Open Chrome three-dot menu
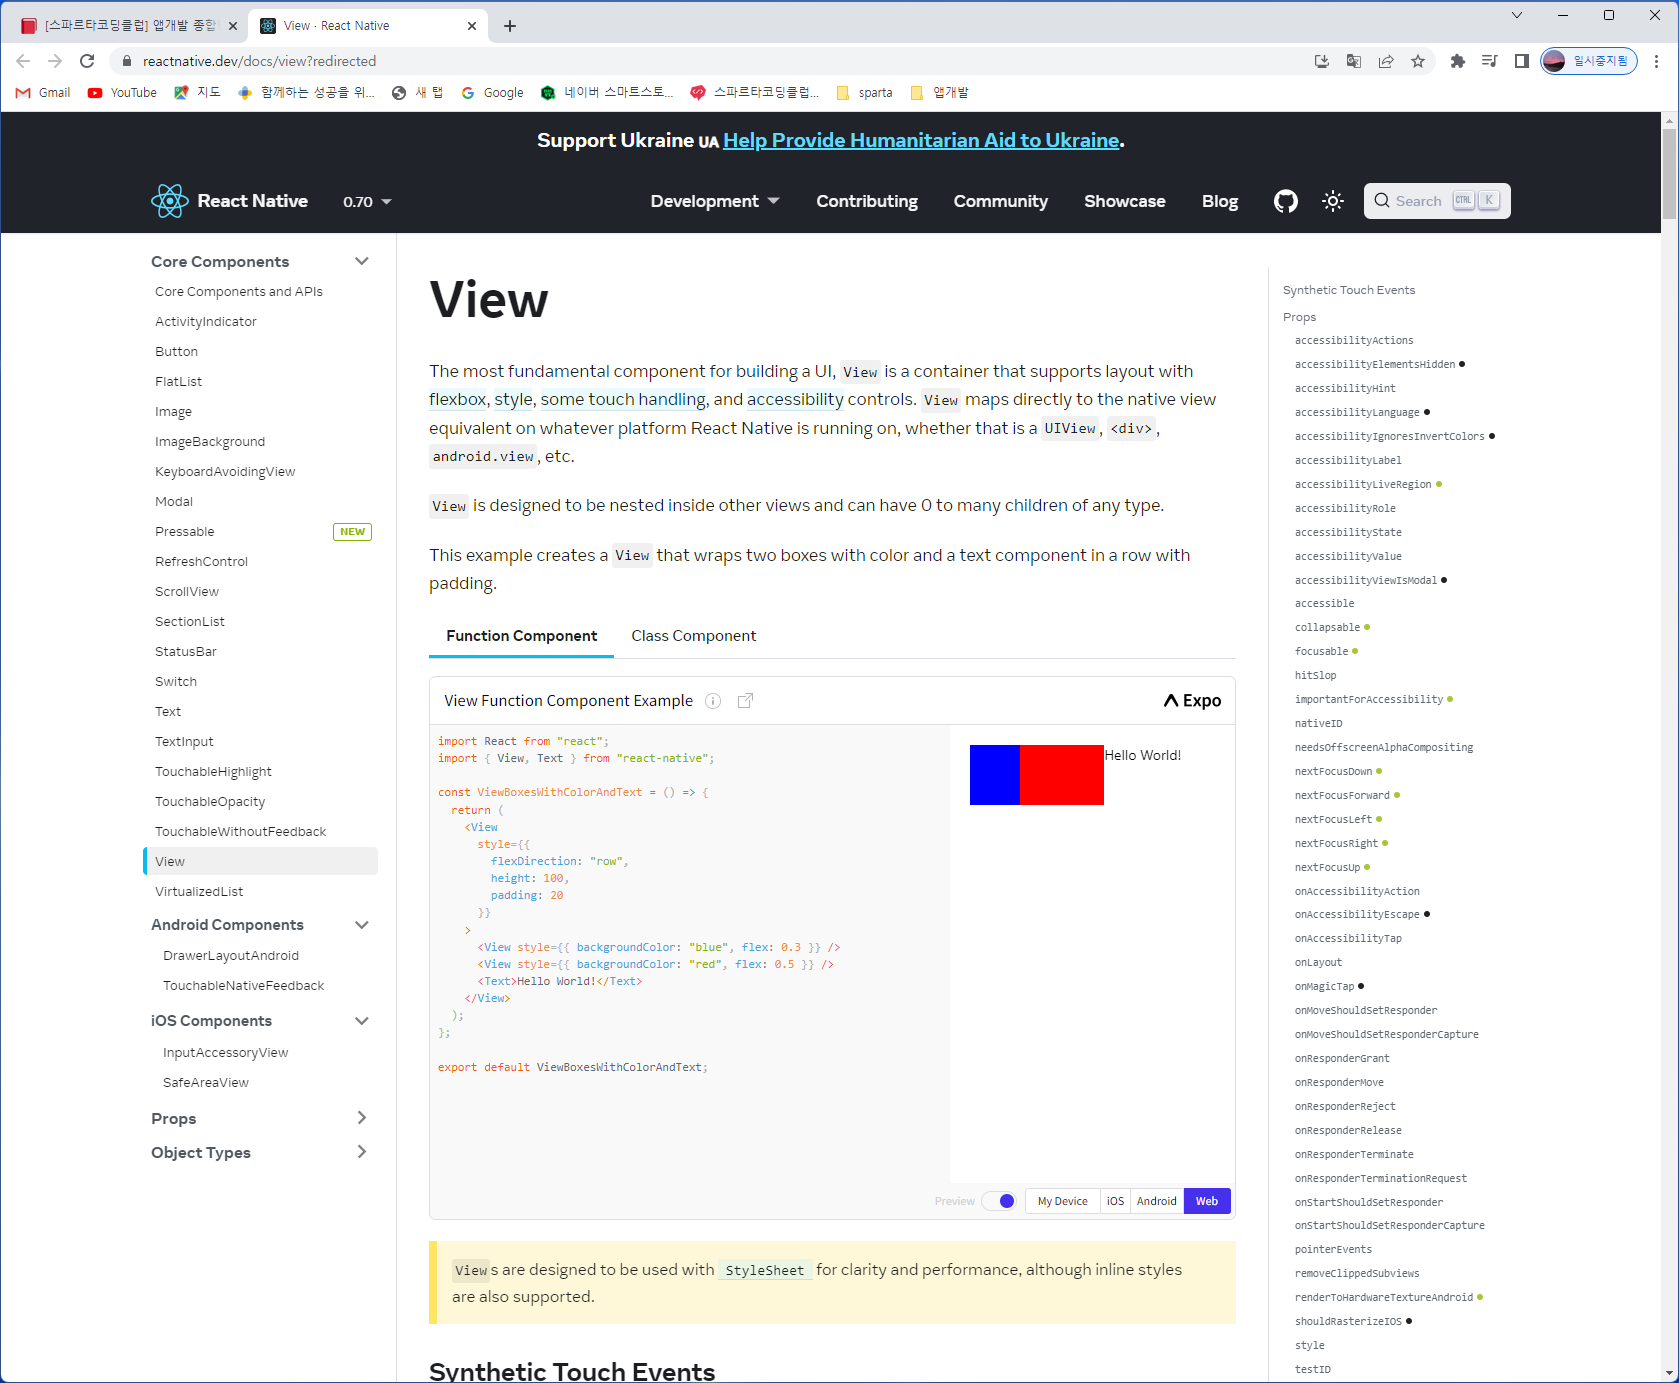 point(1657,61)
